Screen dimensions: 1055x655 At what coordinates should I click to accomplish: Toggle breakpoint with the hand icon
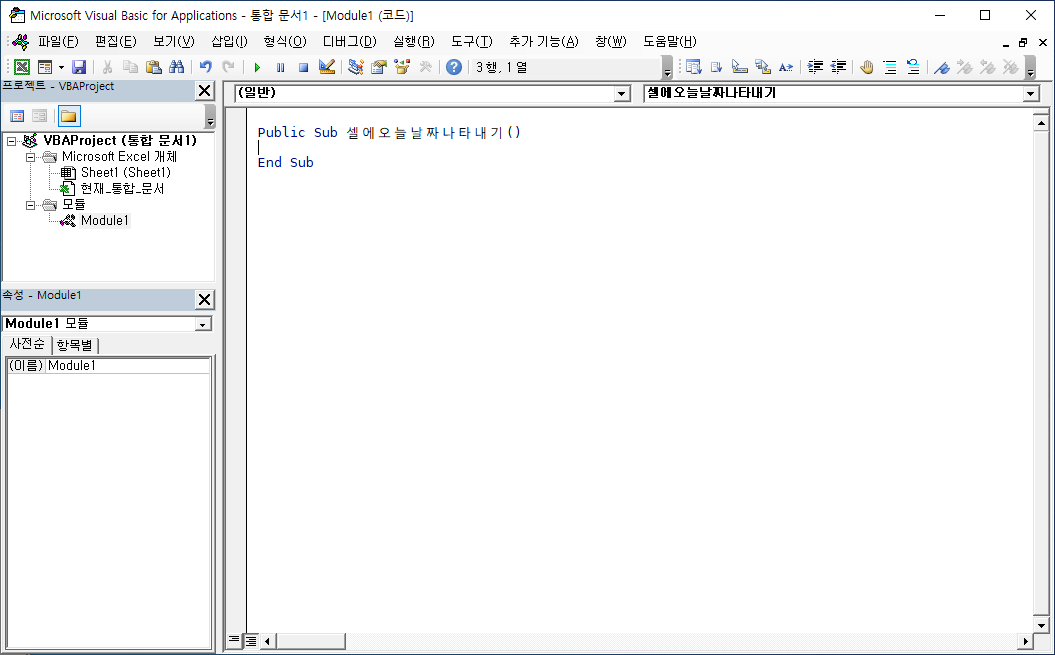[867, 67]
